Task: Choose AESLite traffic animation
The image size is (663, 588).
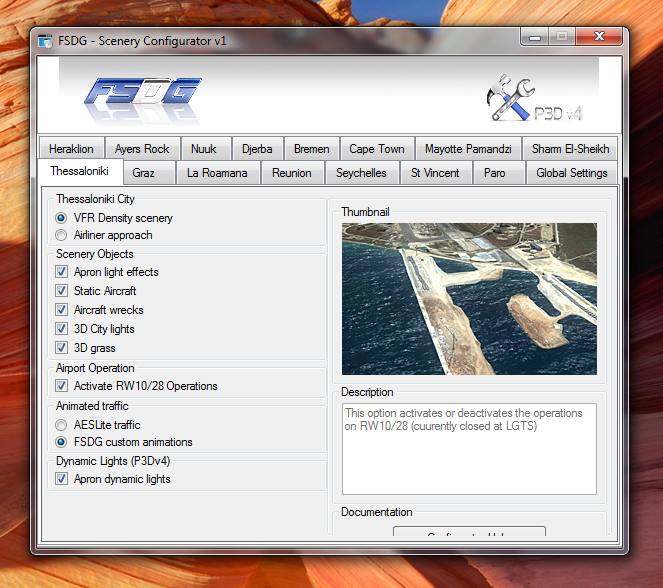Action: pyautogui.click(x=62, y=425)
